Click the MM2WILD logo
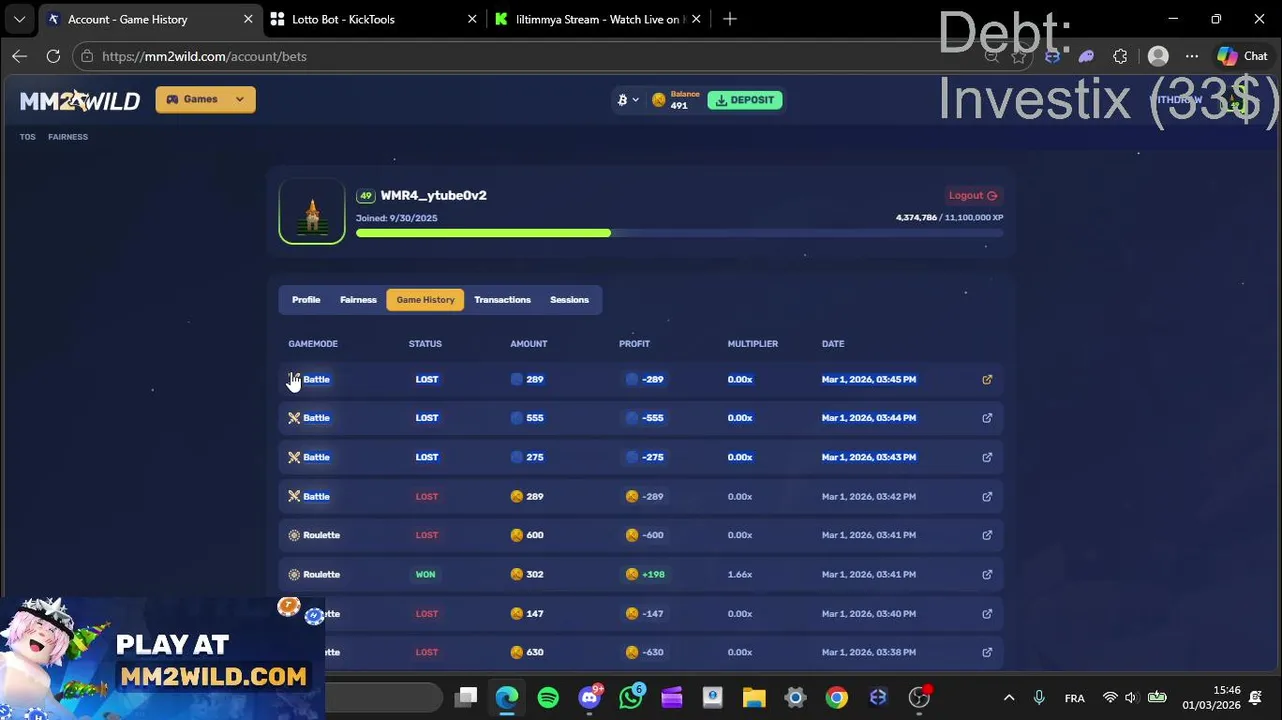1282x720 pixels. [80, 100]
